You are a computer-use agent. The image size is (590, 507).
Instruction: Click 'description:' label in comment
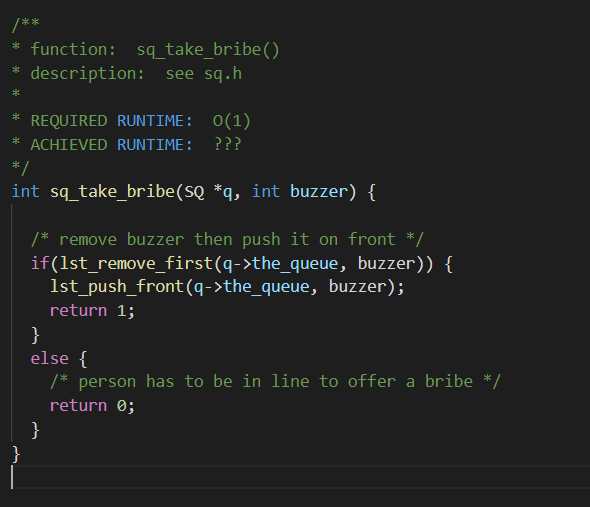[87, 73]
